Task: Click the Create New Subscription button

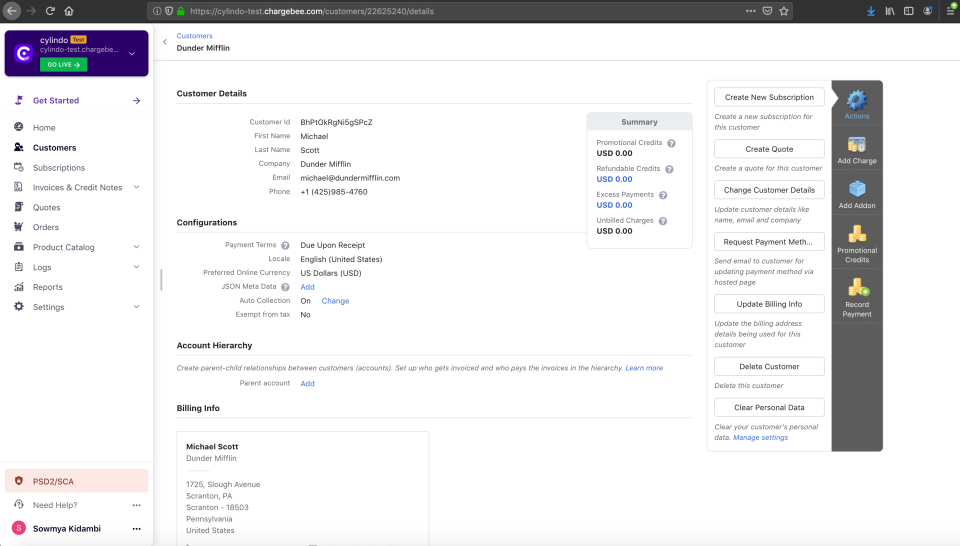Action: [x=770, y=97]
